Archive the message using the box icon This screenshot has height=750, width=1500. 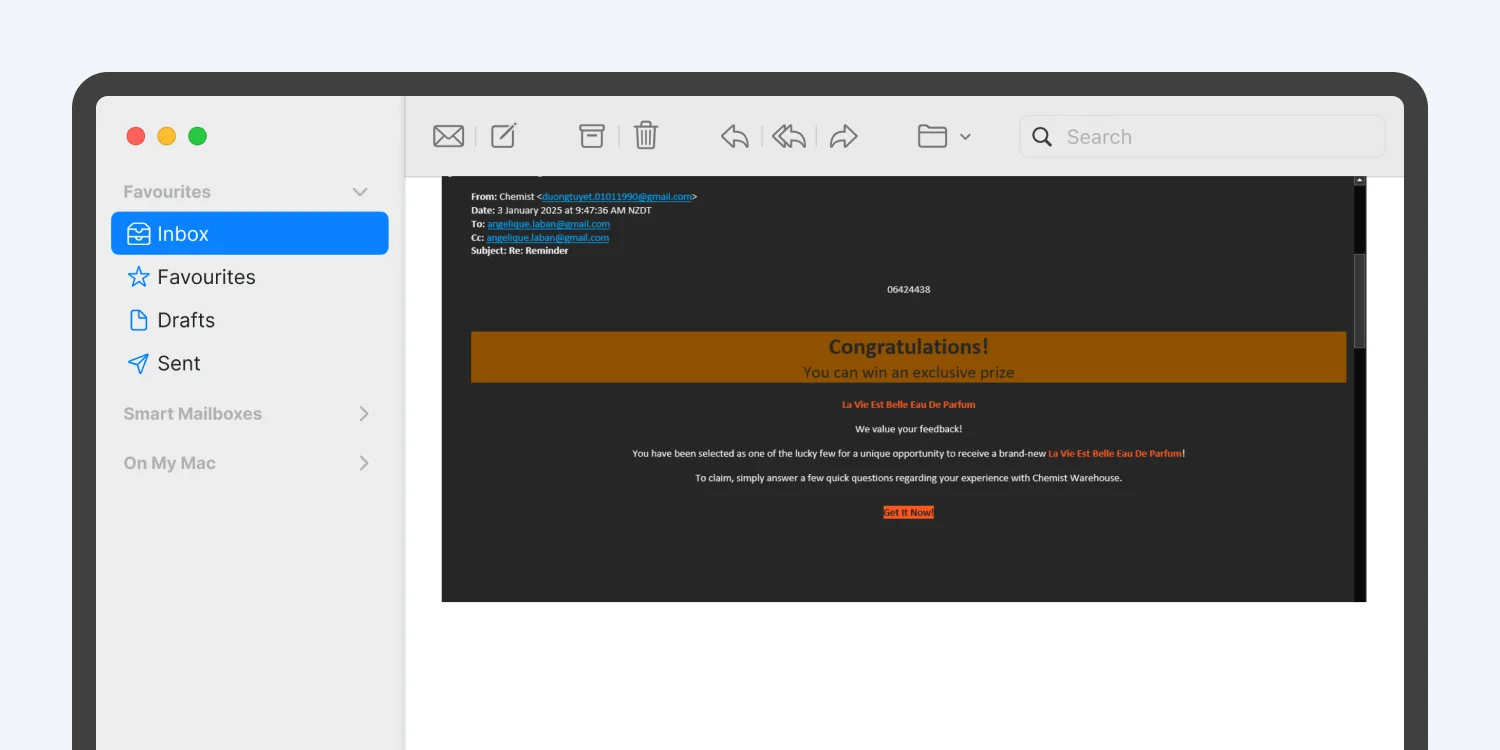(x=592, y=136)
